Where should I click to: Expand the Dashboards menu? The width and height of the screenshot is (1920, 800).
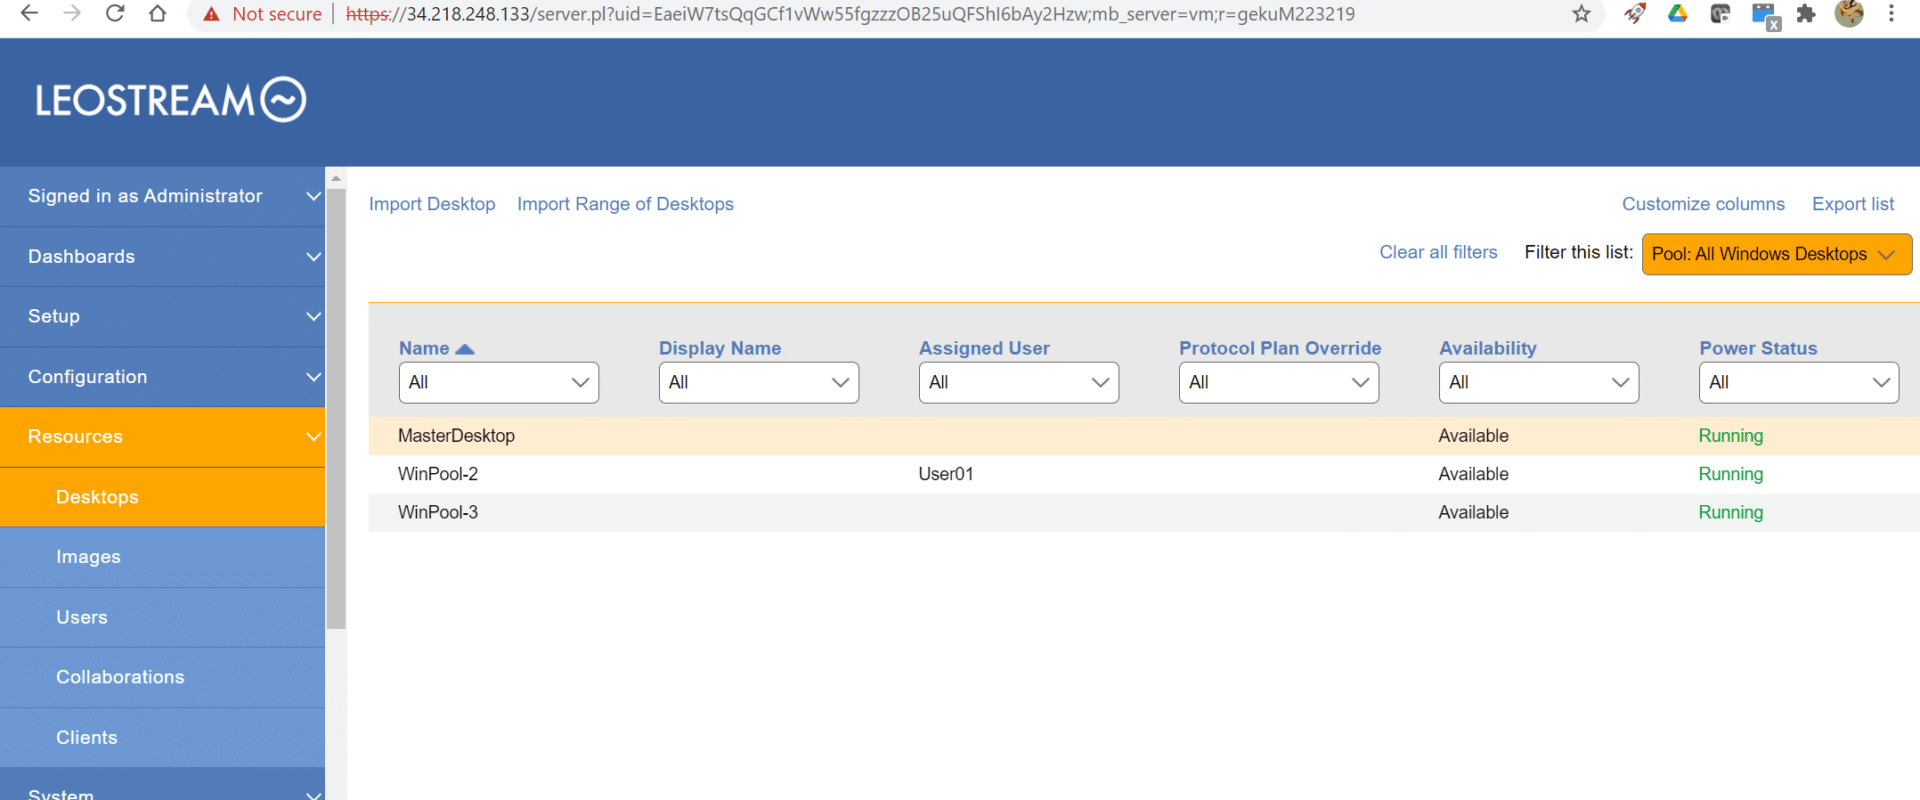pos(162,256)
